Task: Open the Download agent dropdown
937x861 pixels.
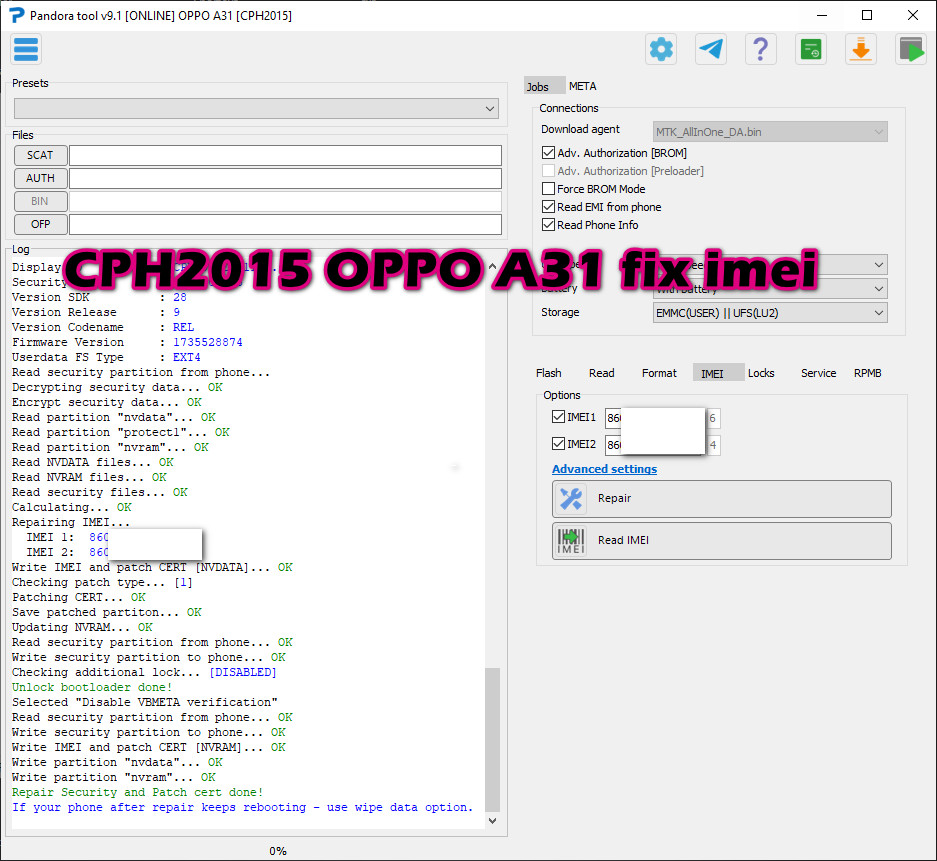Action: point(770,132)
